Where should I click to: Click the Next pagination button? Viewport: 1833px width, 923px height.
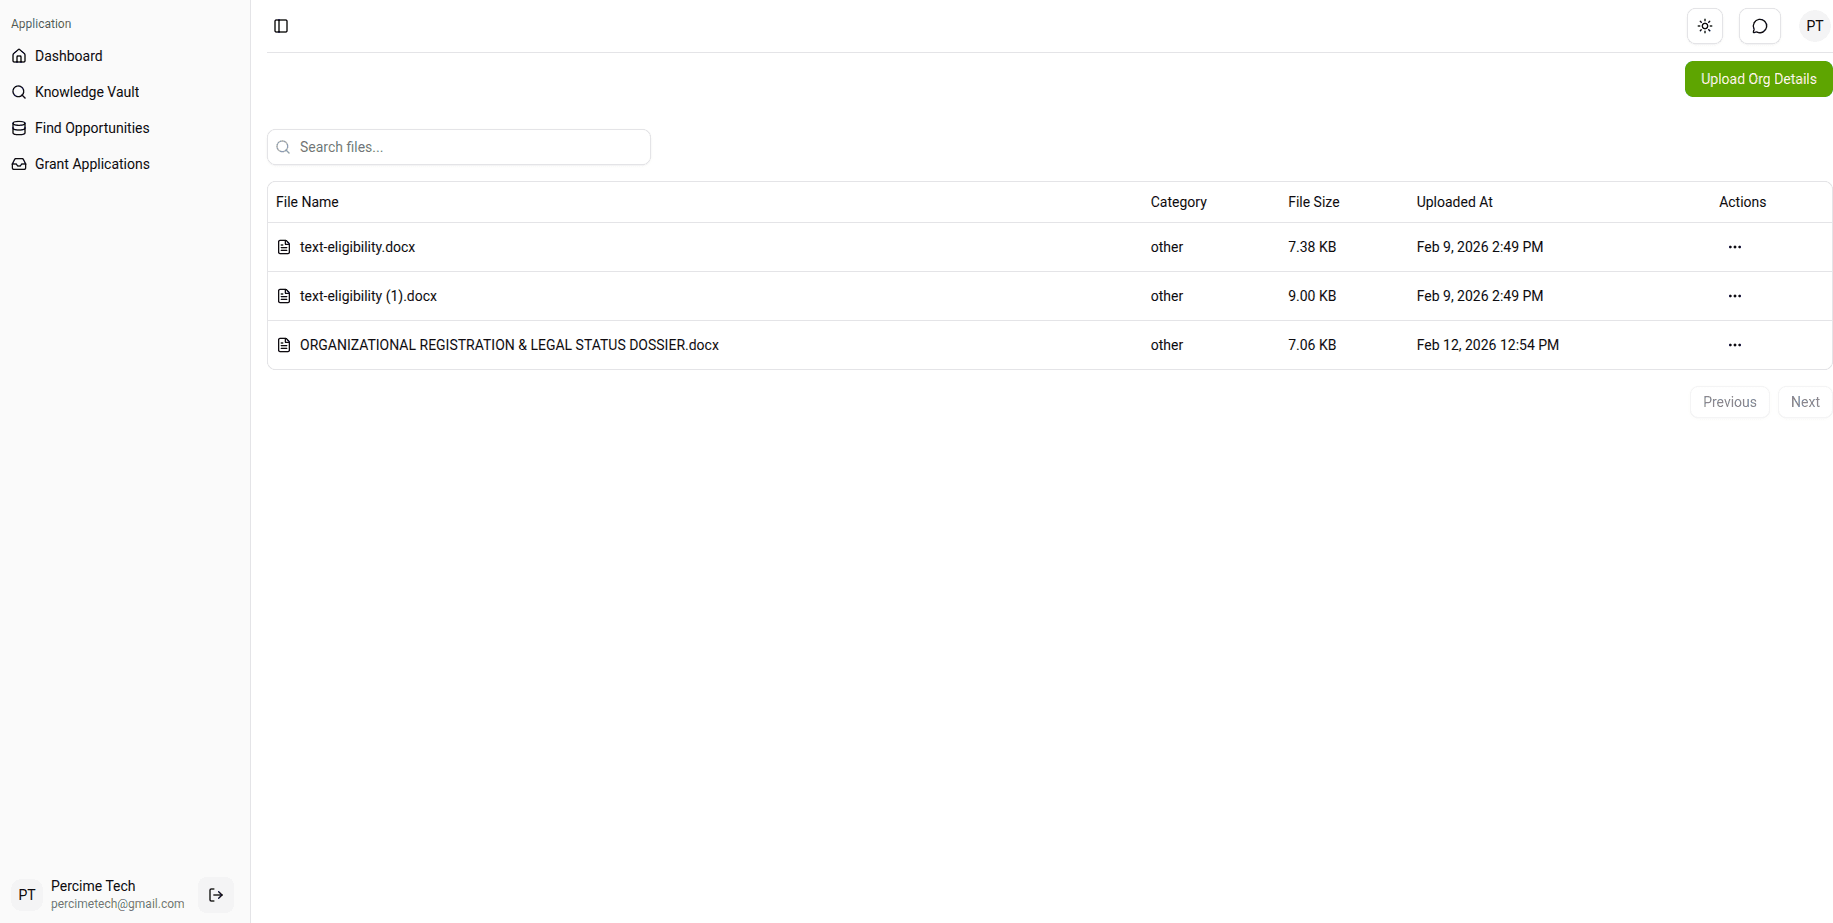1804,402
